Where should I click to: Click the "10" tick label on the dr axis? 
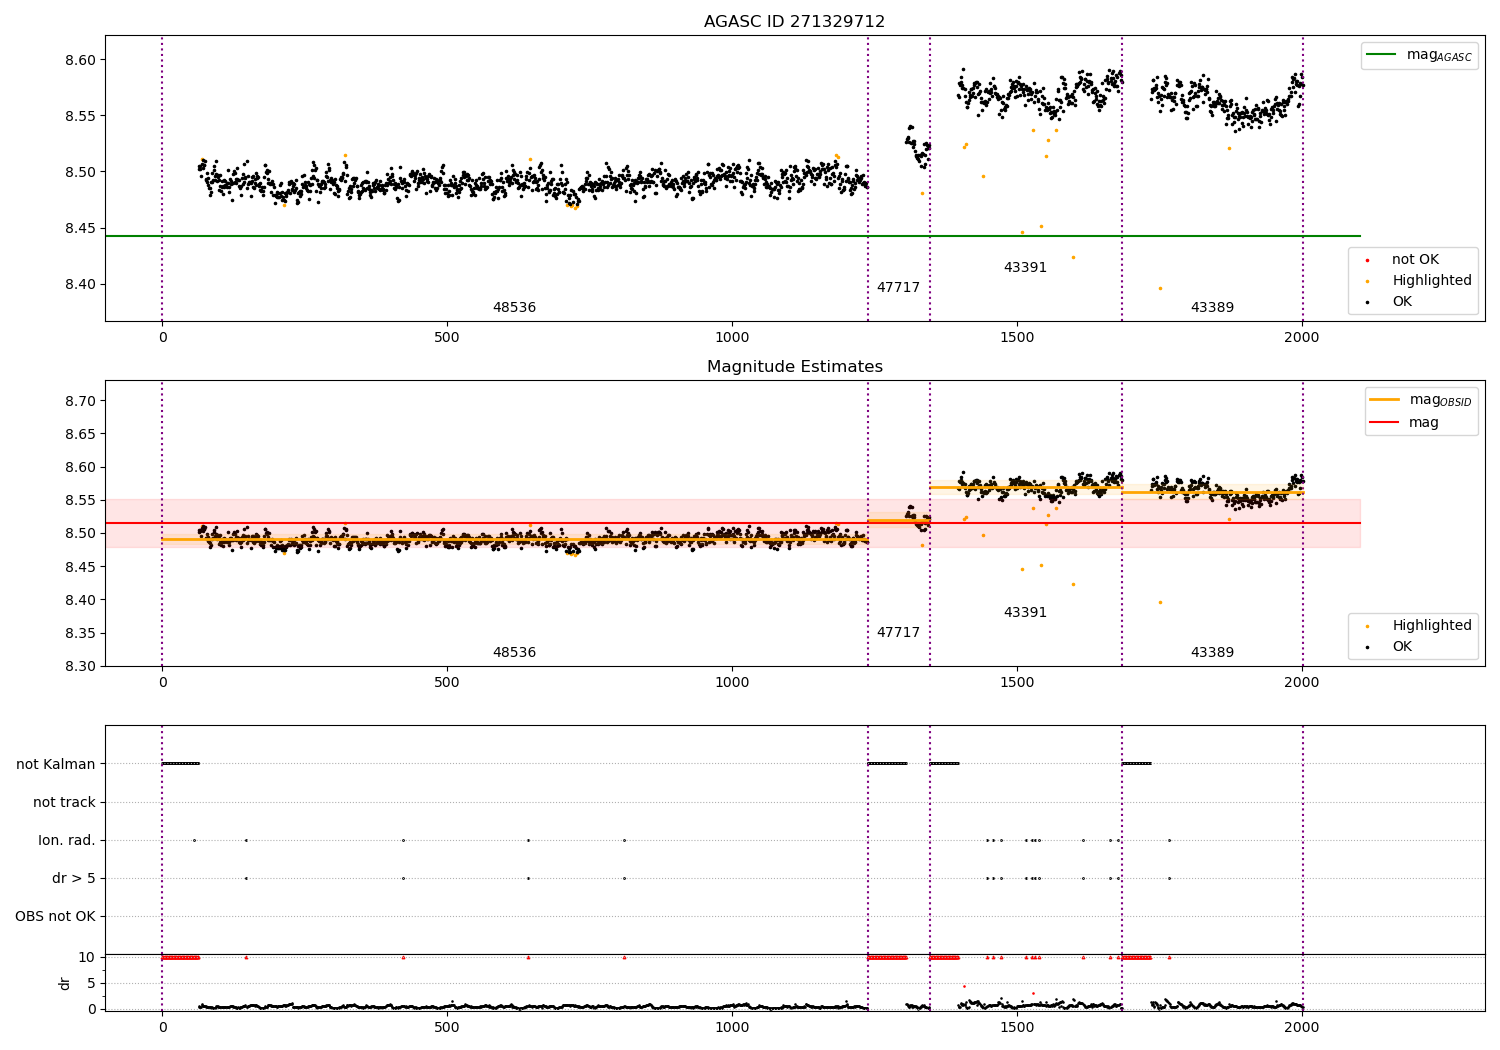[x=87, y=958]
